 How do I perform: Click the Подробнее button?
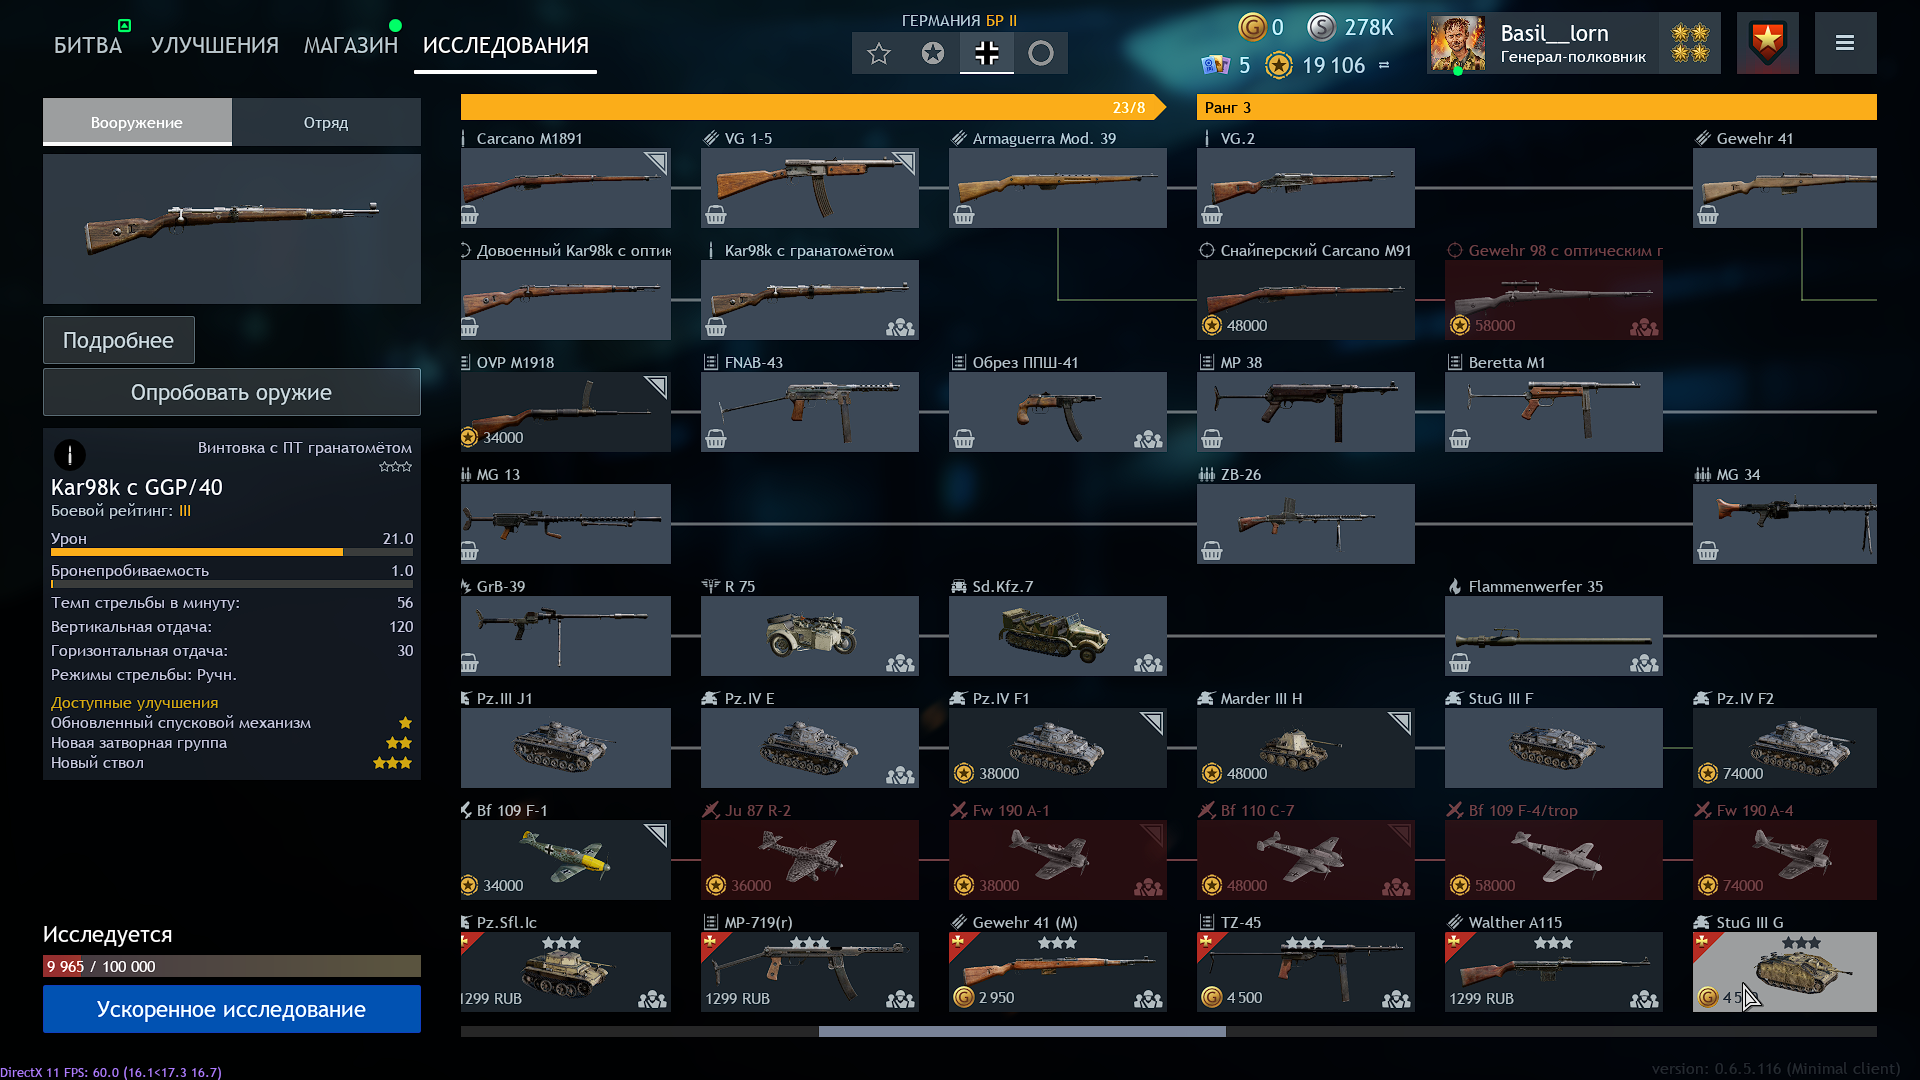119,340
